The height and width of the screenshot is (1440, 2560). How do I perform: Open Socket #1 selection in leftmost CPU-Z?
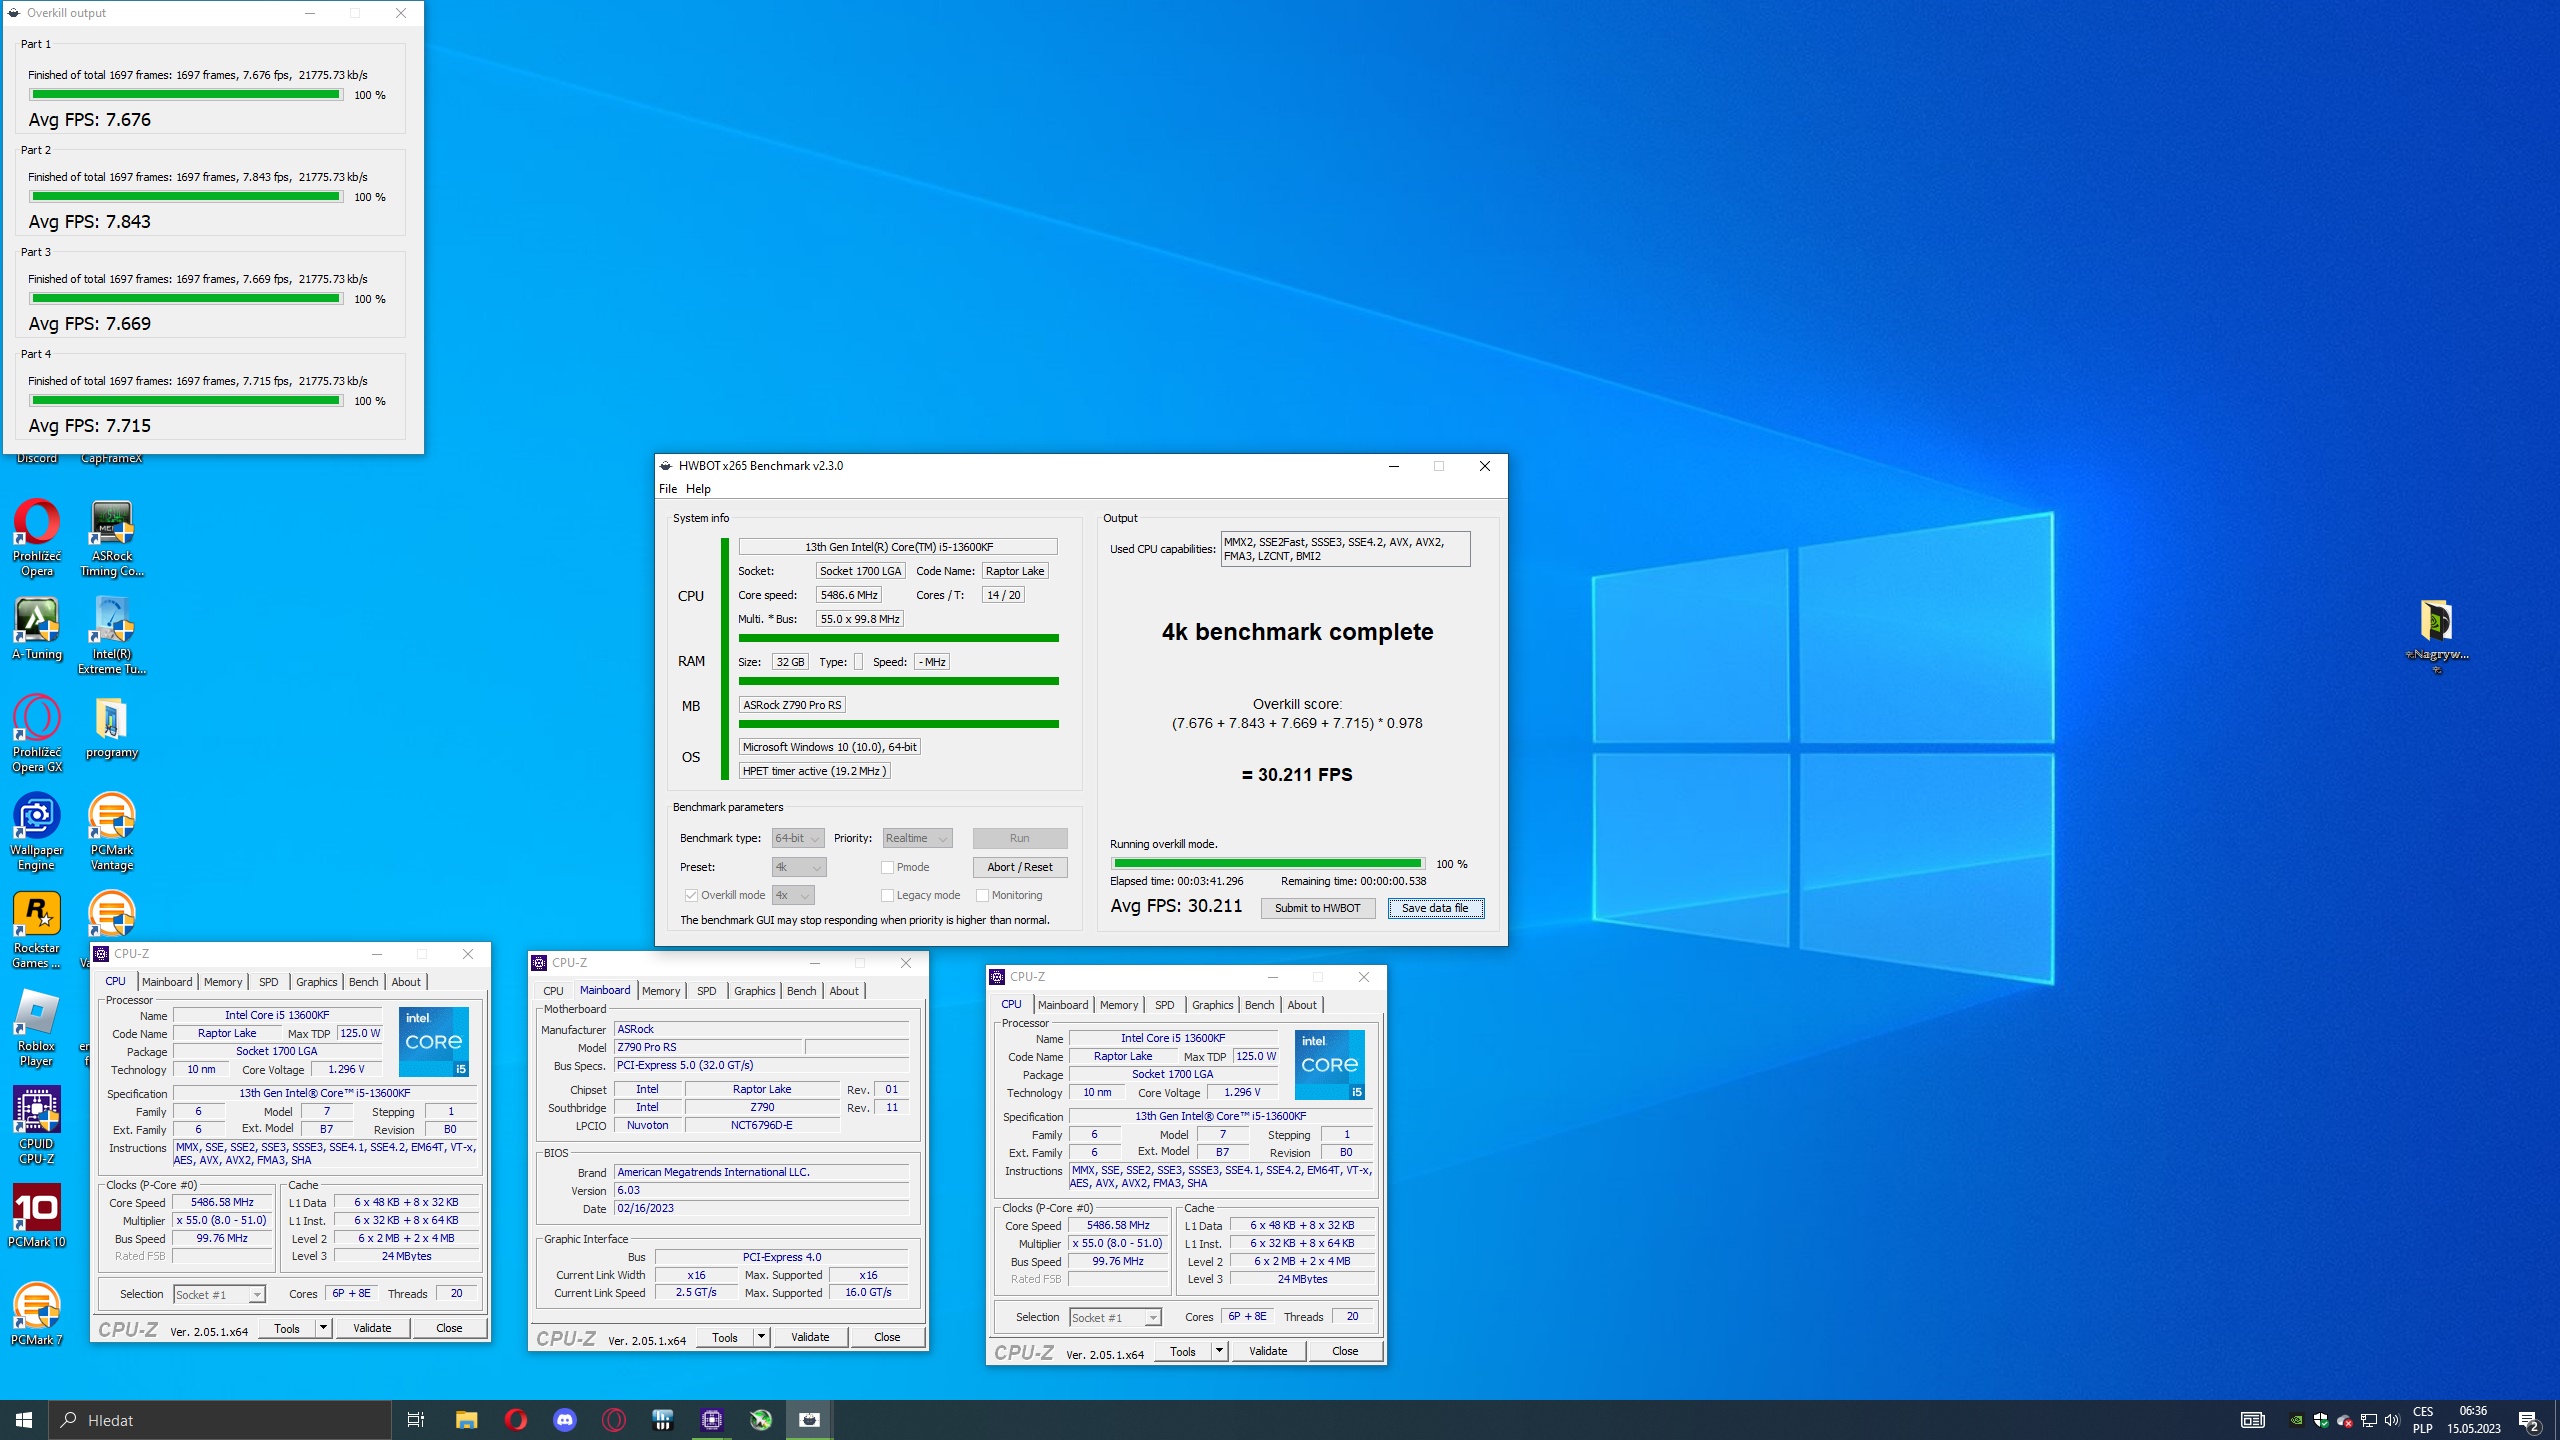pos(219,1294)
